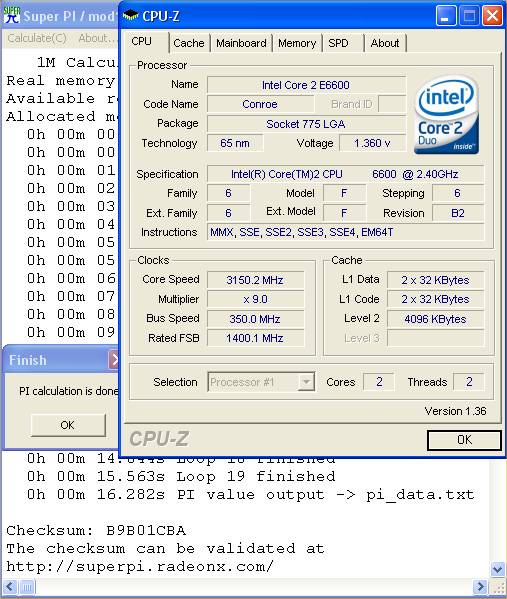Click L1 Data value '2 x 32 KBytes'

435,280
